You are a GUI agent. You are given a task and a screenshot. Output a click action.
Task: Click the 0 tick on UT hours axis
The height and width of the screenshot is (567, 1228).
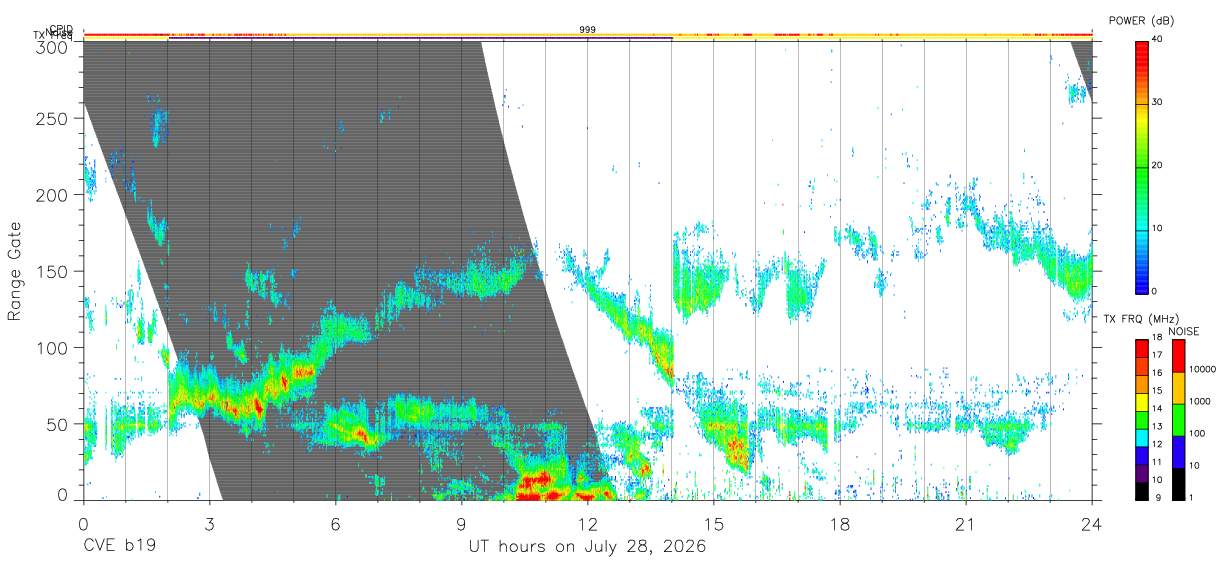coord(83,523)
